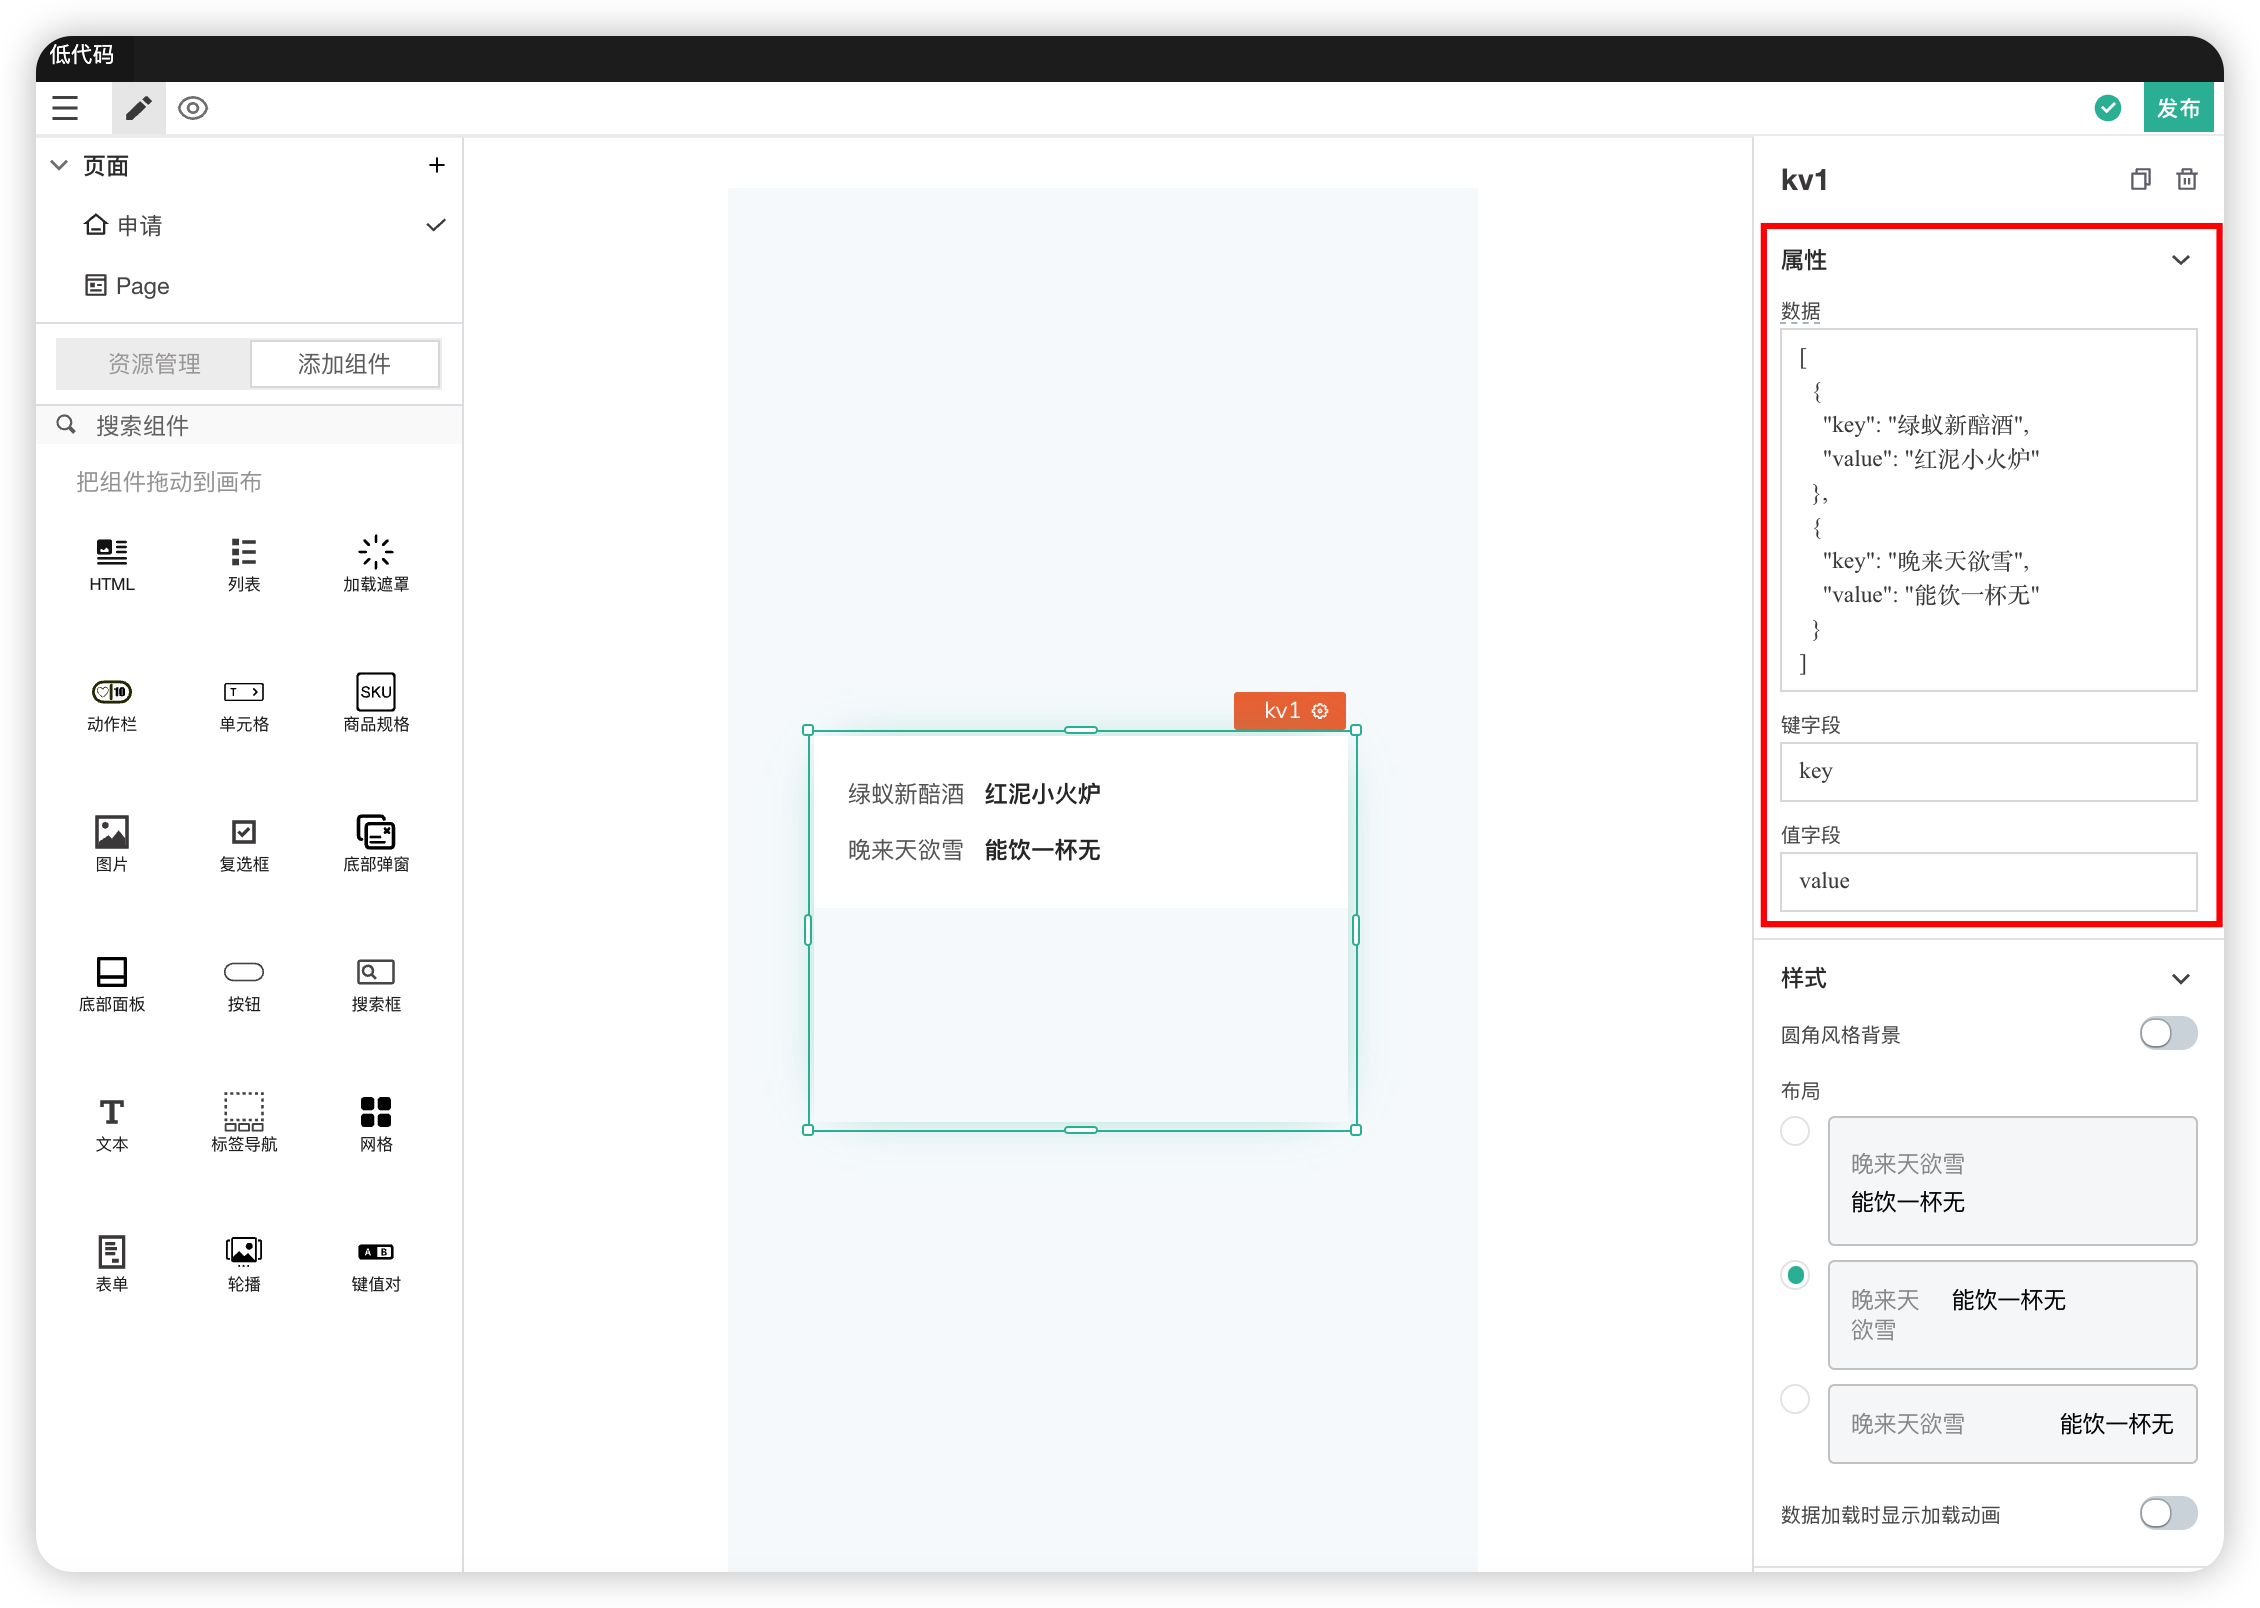Screen dimensions: 2260x1608
Task: Enable the 圆角风格背景 switch
Action: coord(2167,1033)
